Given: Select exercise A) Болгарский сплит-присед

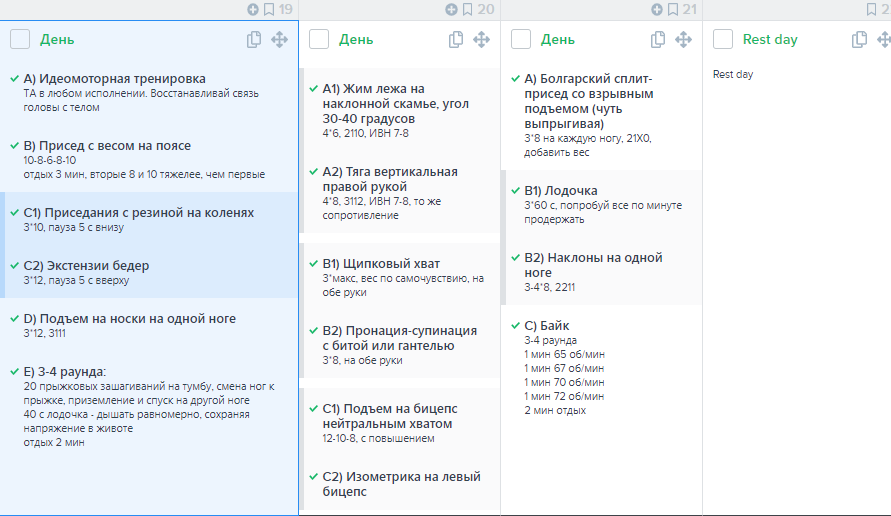Looking at the screenshot, I should pos(589,101).
